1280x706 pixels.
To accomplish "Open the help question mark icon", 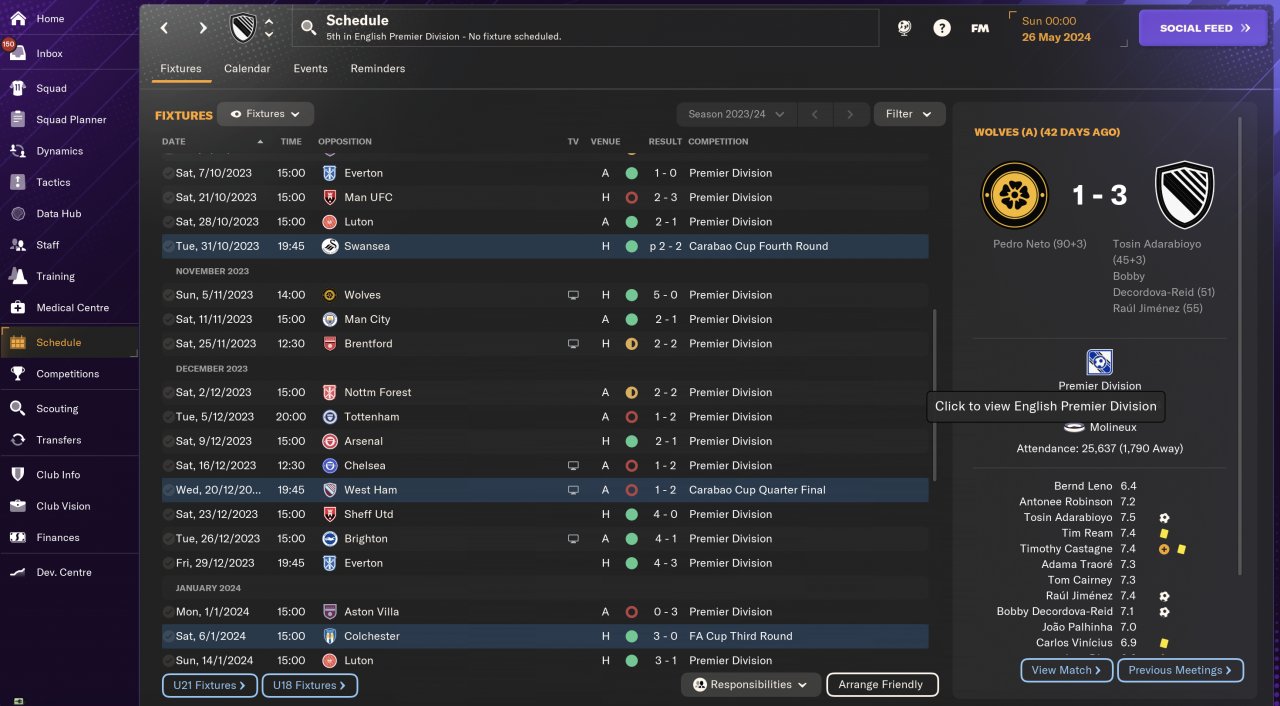I will (x=942, y=28).
